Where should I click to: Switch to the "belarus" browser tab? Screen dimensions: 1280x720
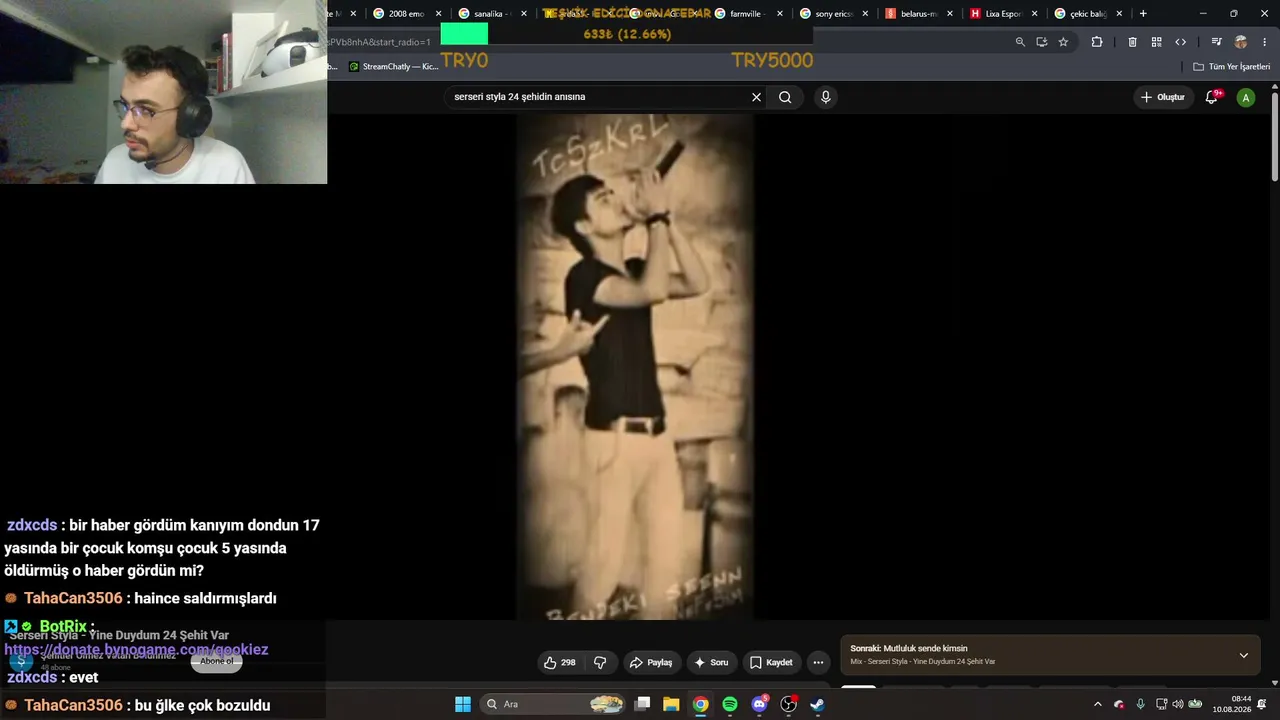click(x=918, y=14)
